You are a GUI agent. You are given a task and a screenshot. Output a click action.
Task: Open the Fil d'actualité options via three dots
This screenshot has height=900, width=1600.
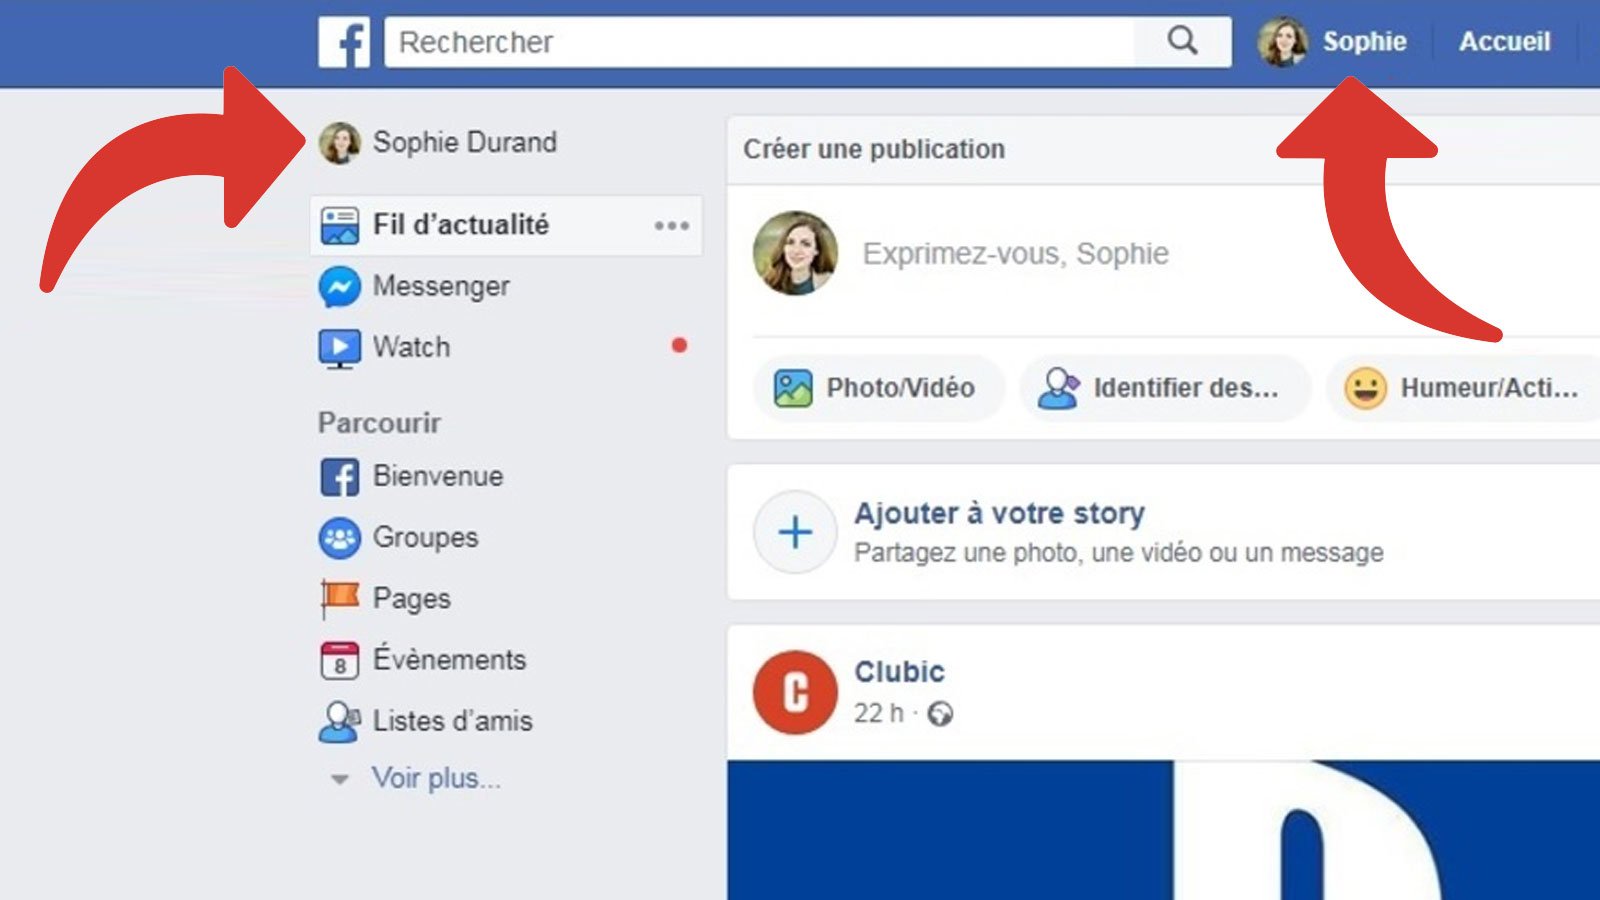(x=670, y=225)
